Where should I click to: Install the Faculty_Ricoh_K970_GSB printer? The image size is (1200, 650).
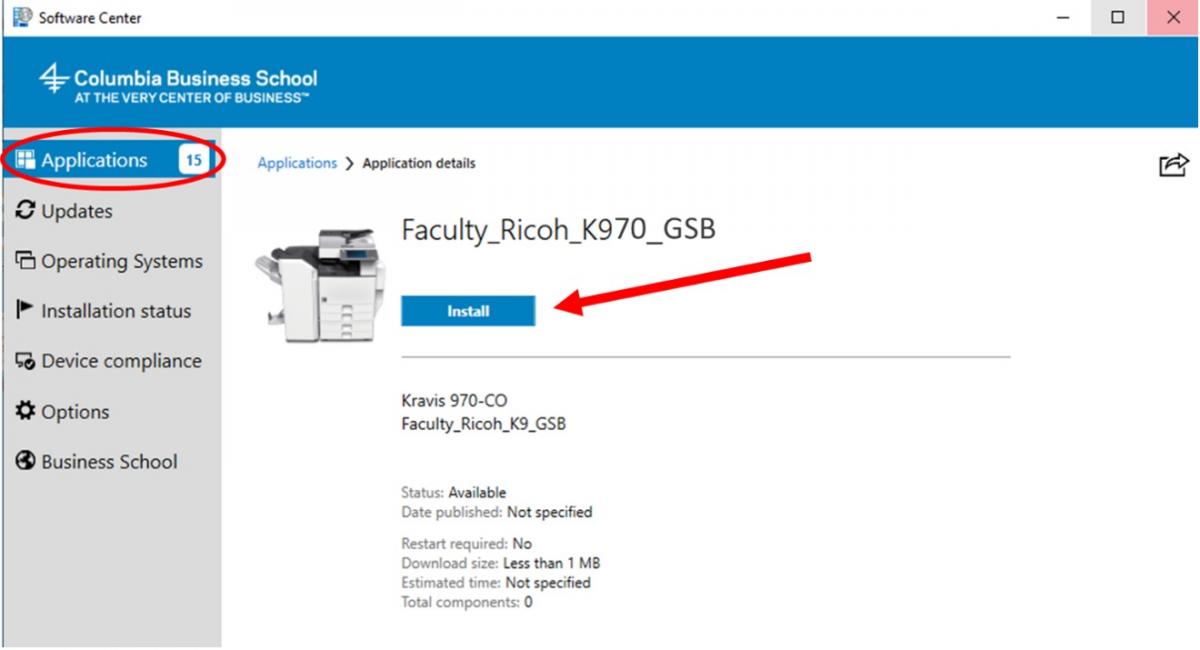[468, 311]
